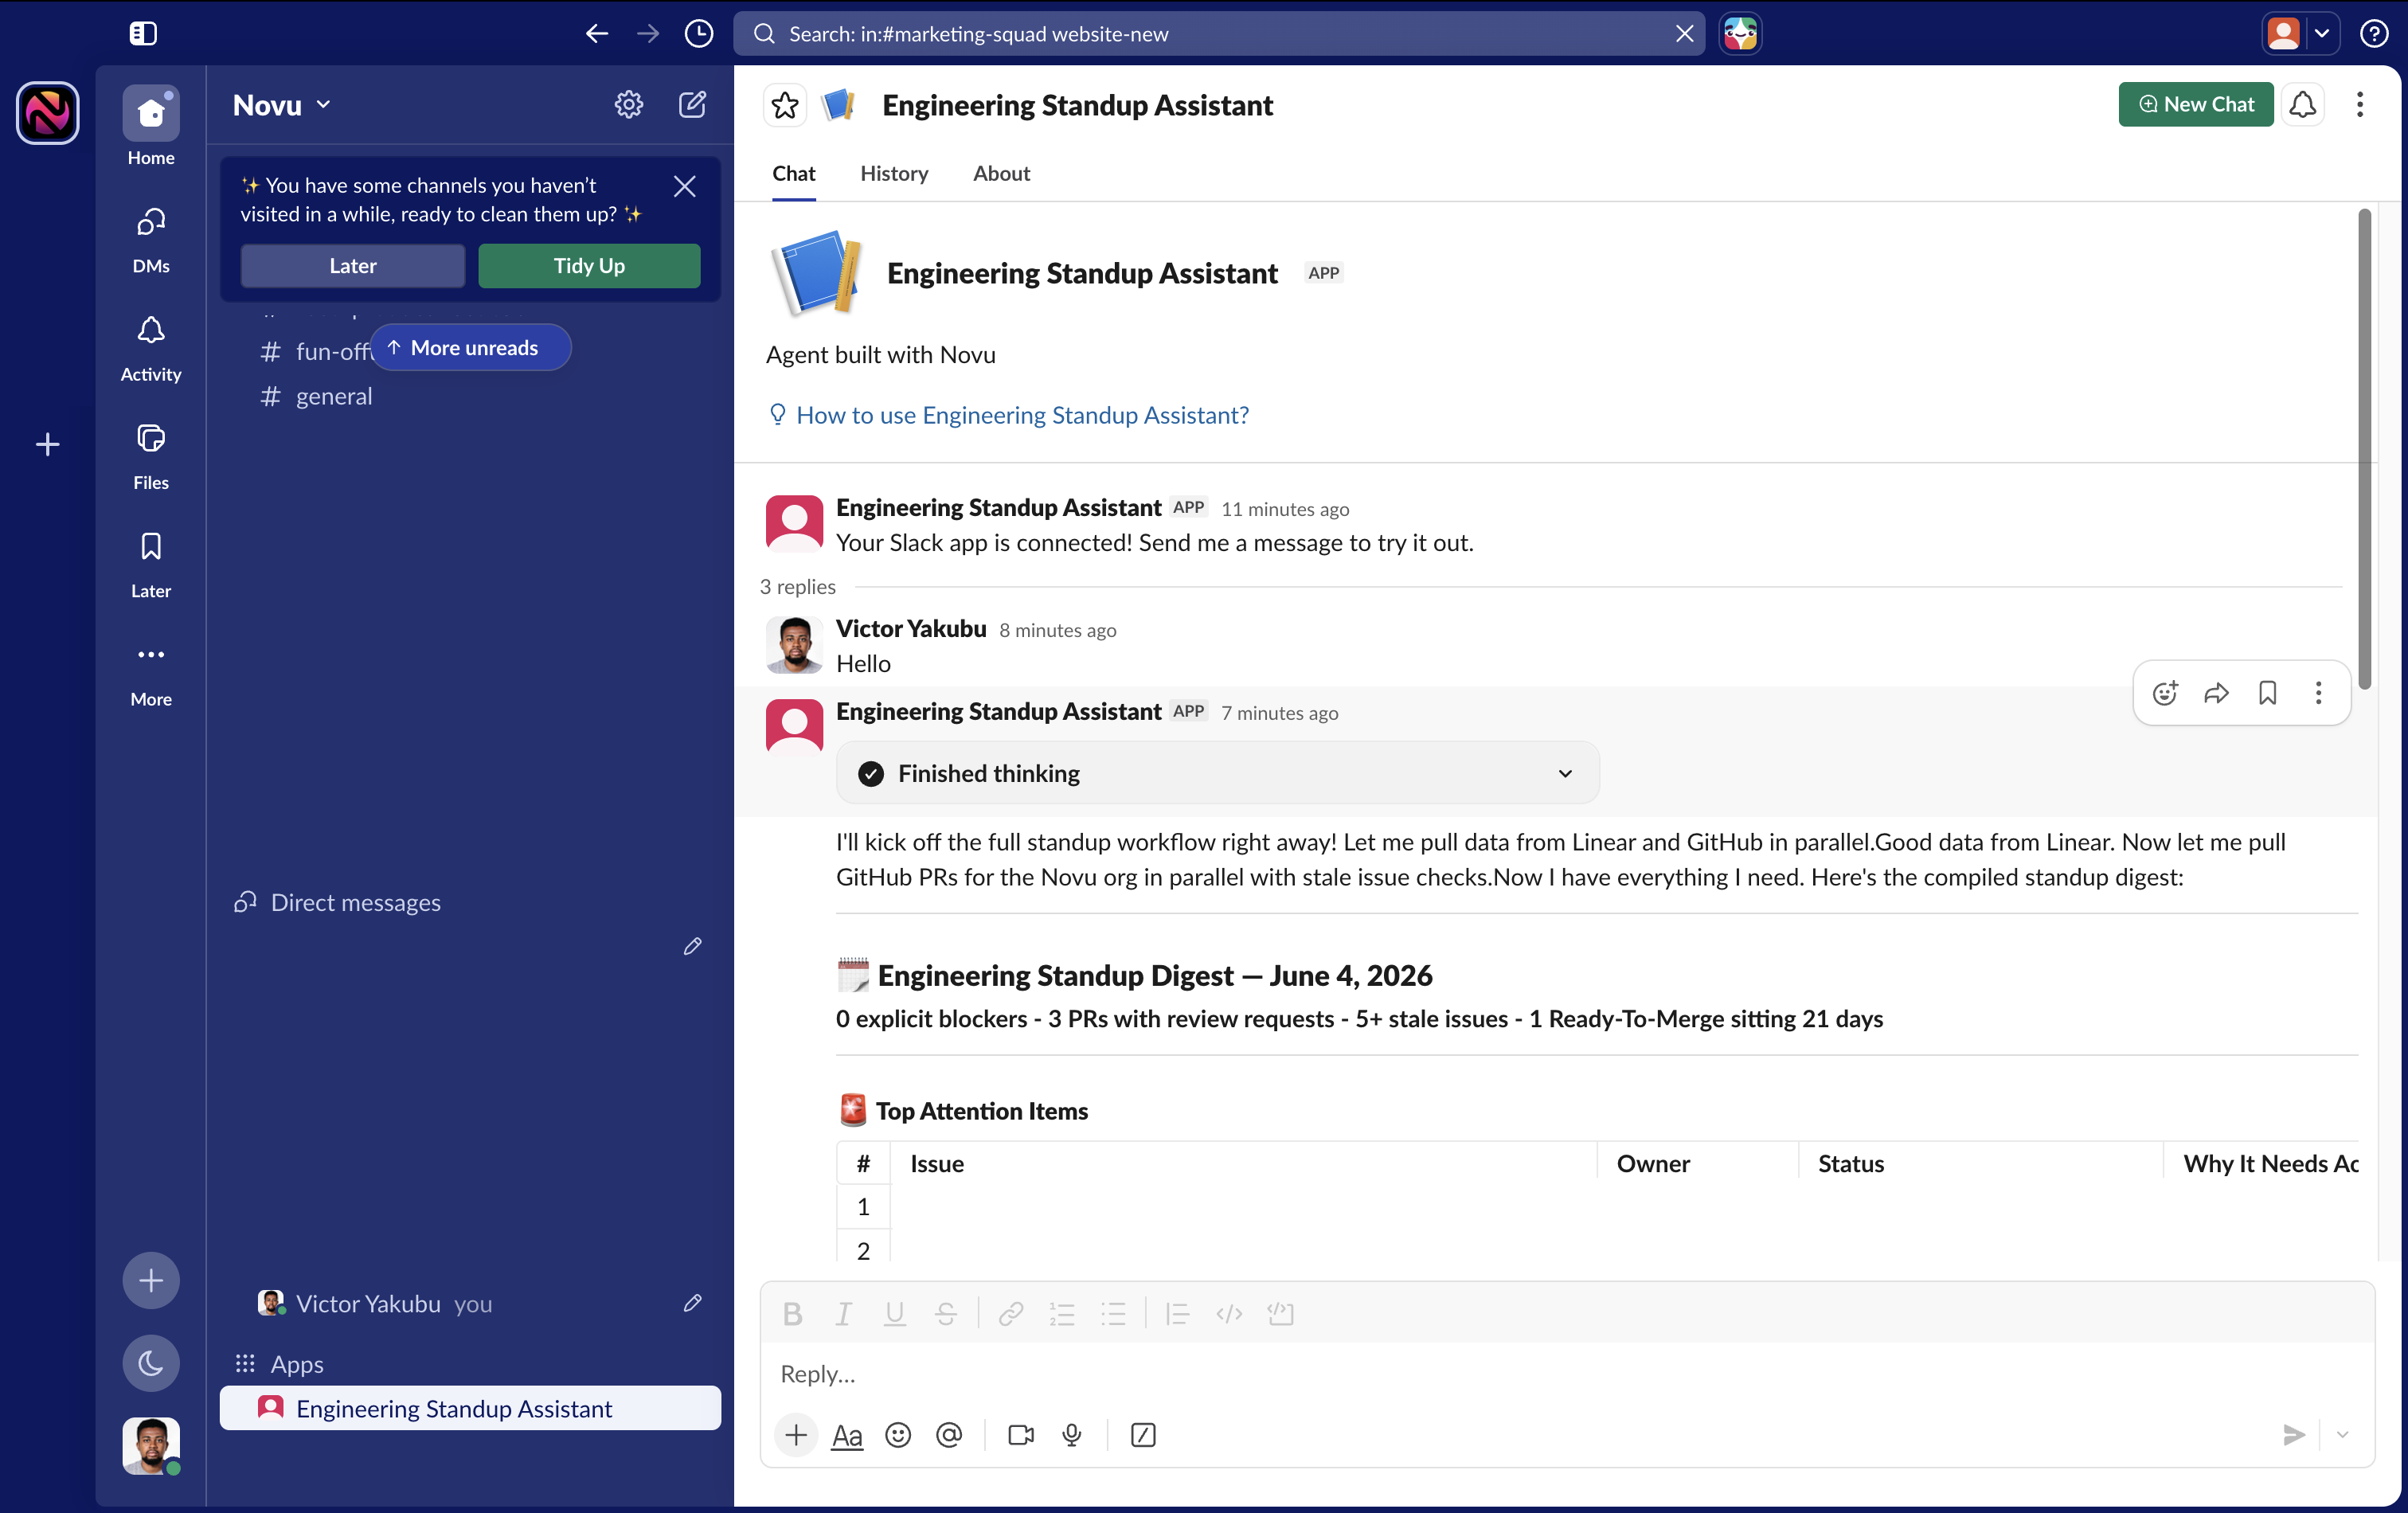Viewport: 2408px width, 1513px height.
Task: Toggle bold formatting
Action: (x=793, y=1314)
